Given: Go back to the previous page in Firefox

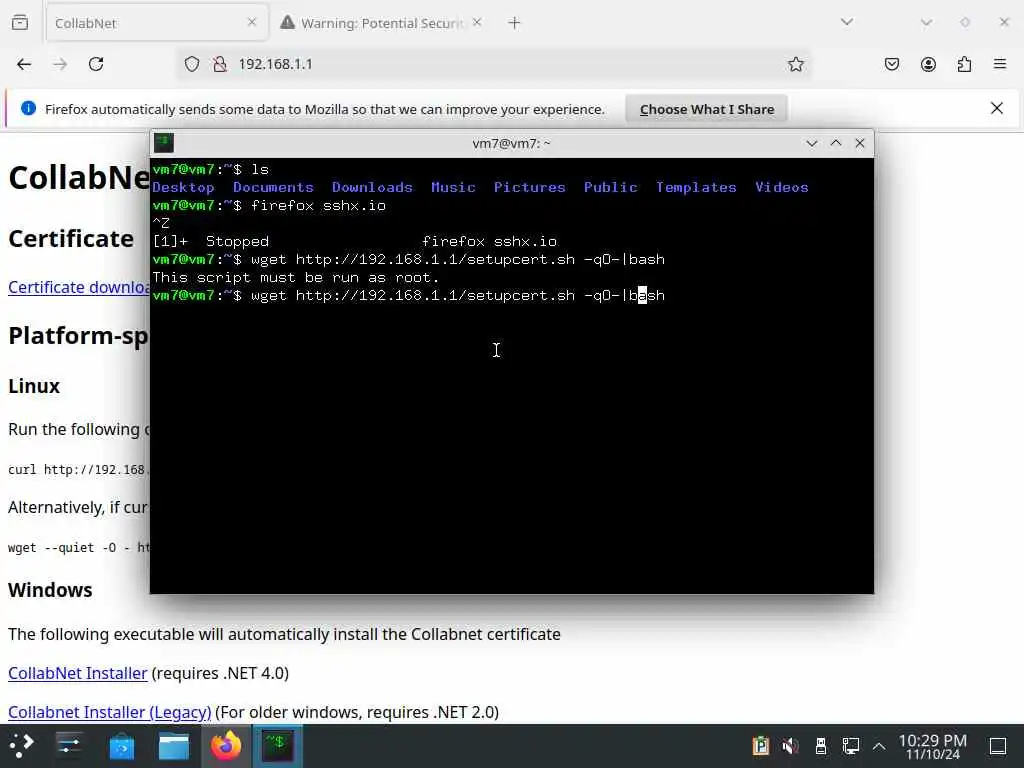Looking at the screenshot, I should [x=24, y=64].
